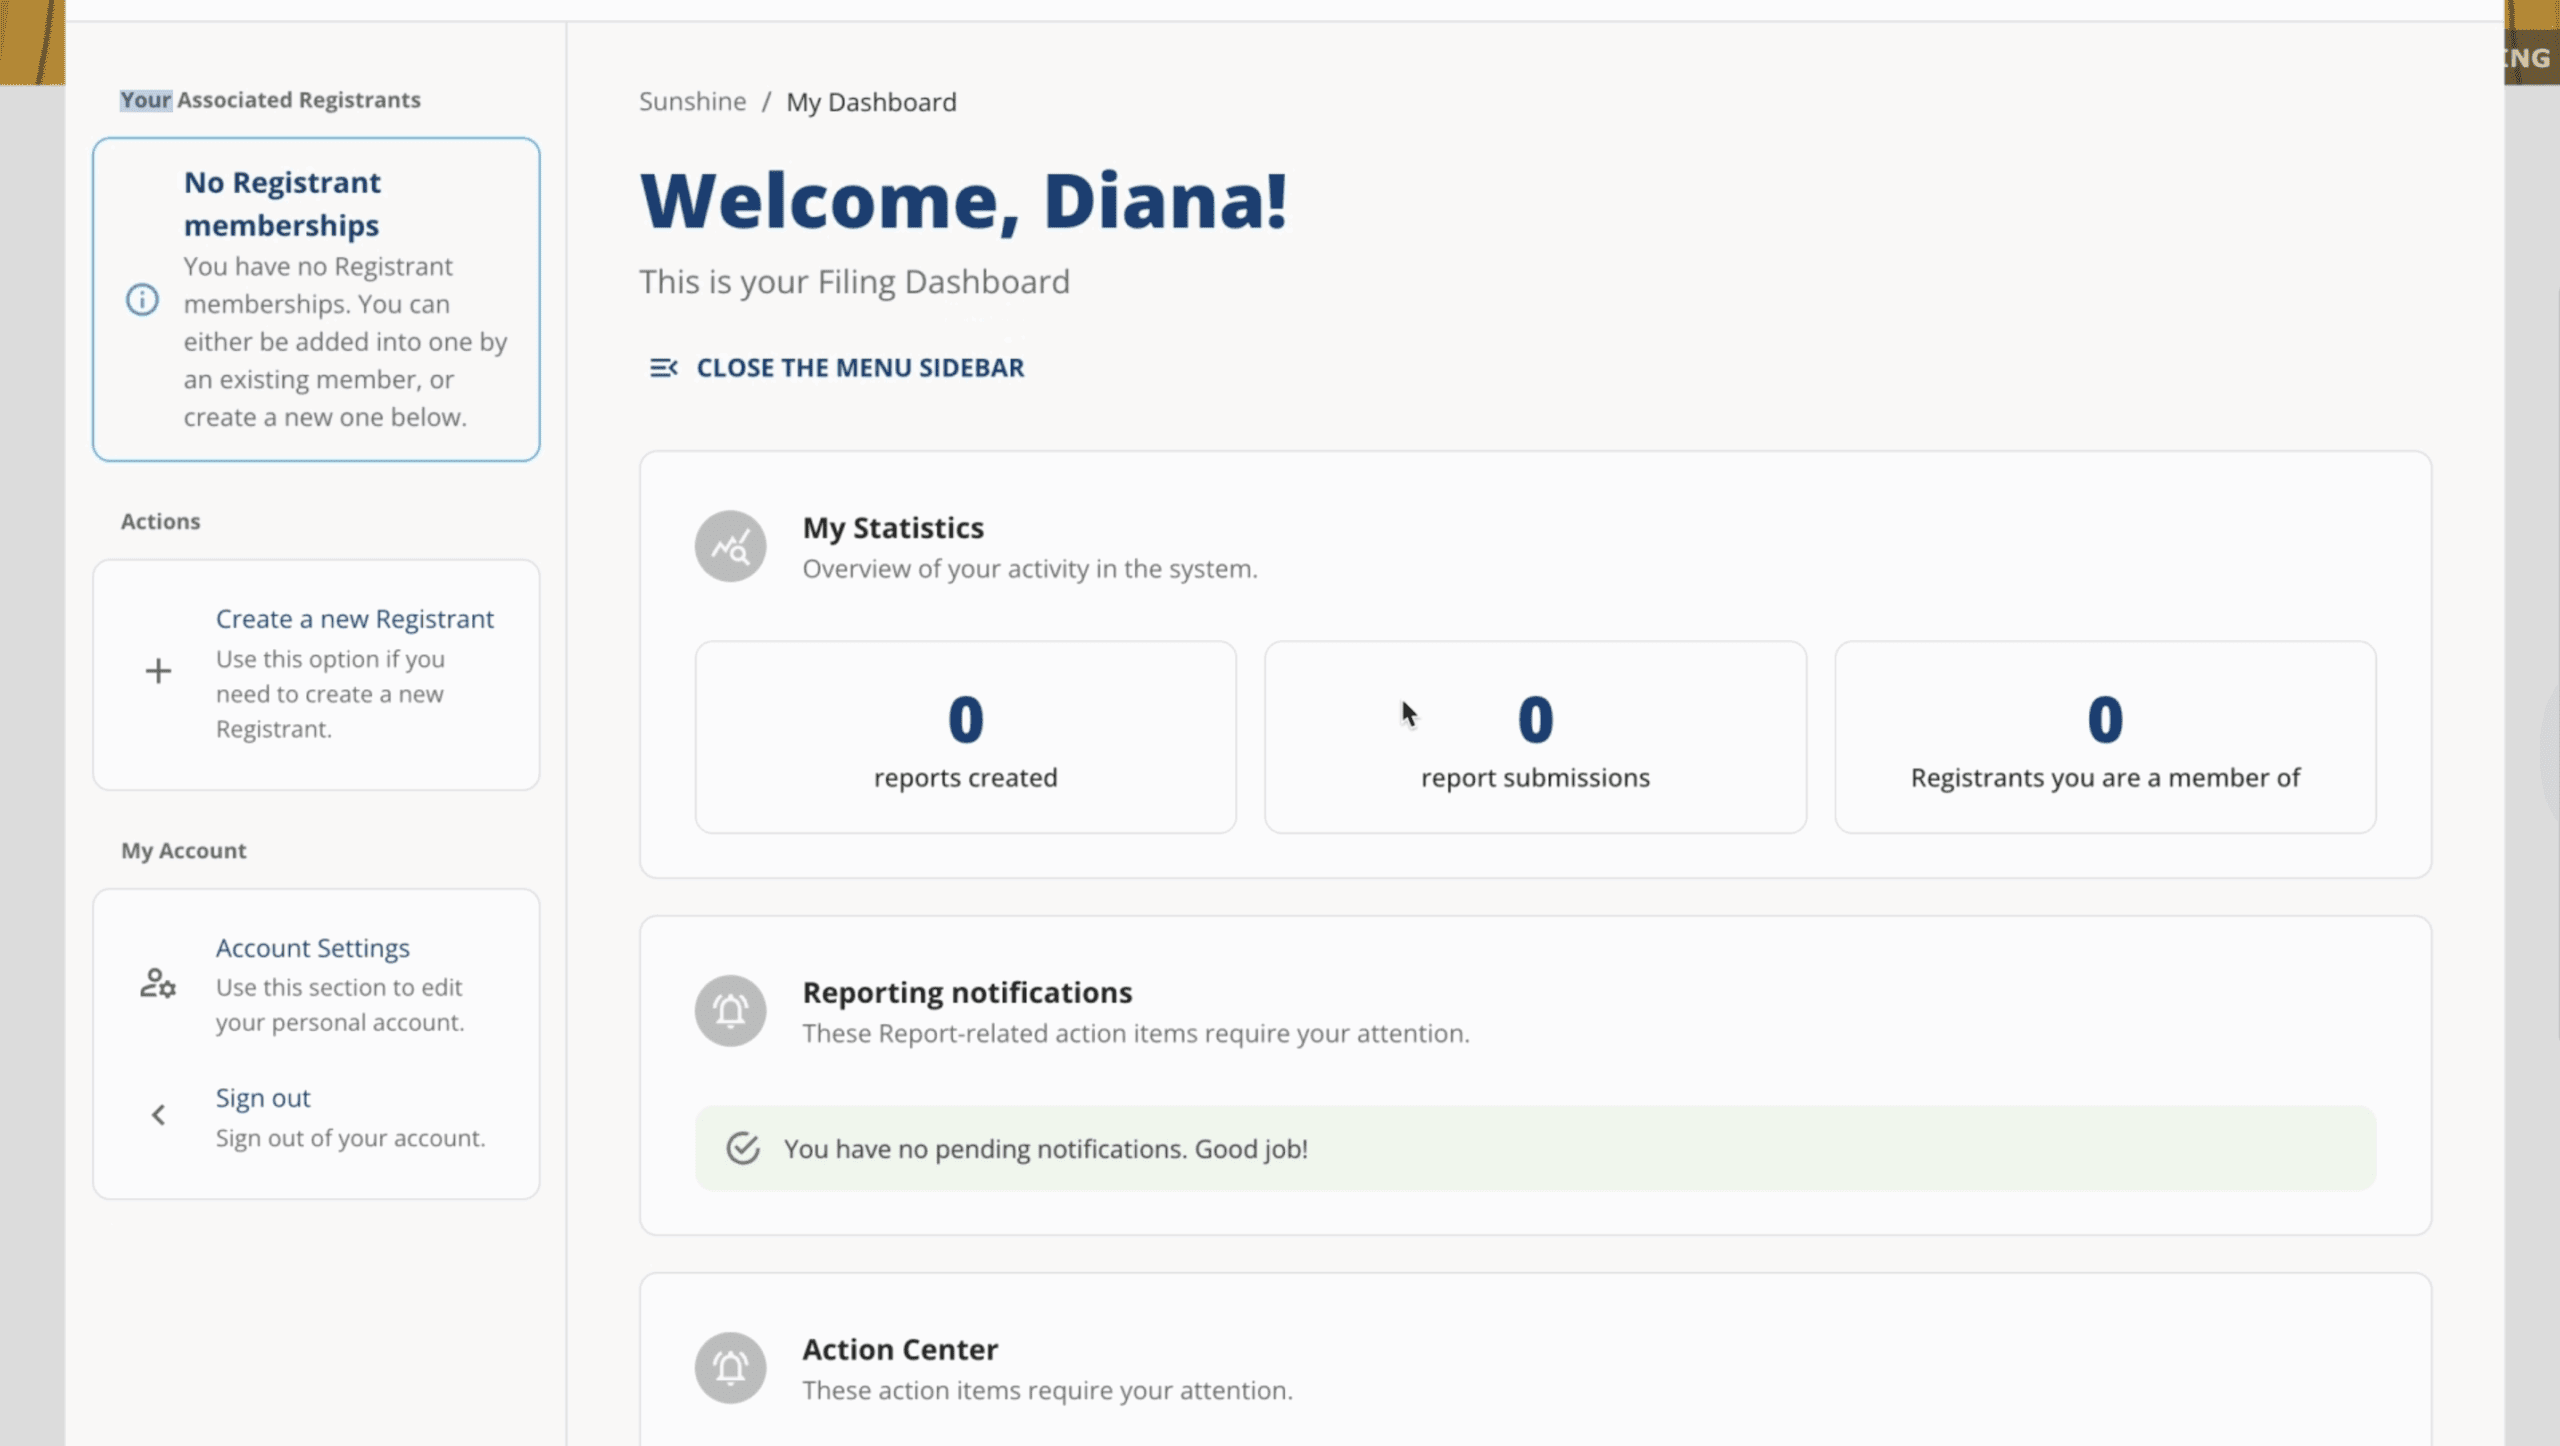The image size is (2560, 1446).
Task: Click the checkmark icon in no pending notifications
Action: [743, 1148]
